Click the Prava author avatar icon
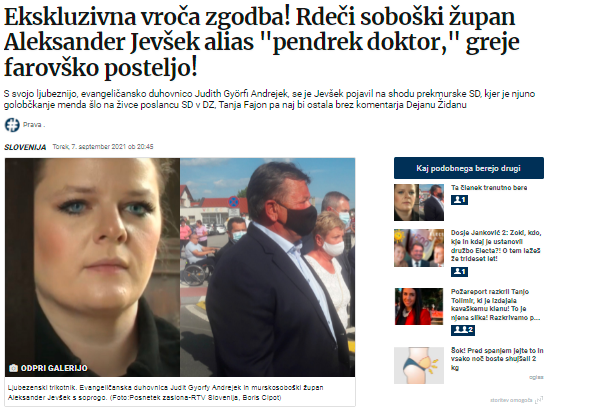Viewport: 600px width, 410px height. (x=12, y=125)
